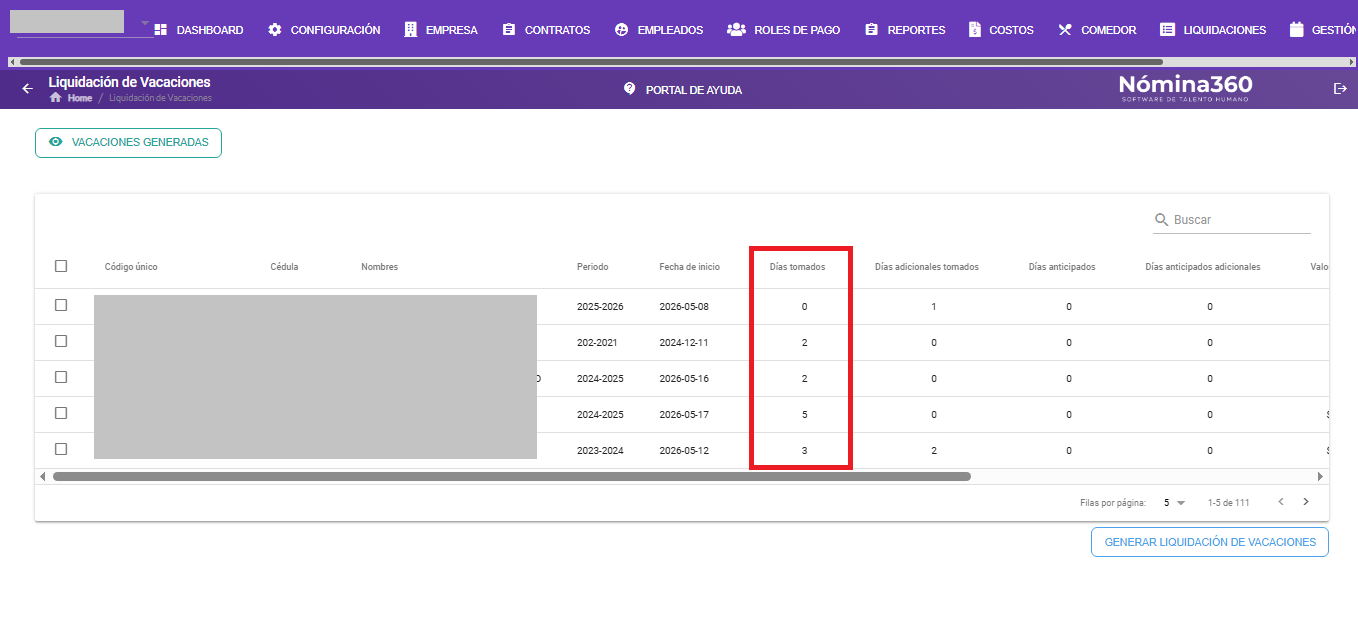Click the table horizontal scrollbar
The image size is (1358, 628).
click(511, 477)
